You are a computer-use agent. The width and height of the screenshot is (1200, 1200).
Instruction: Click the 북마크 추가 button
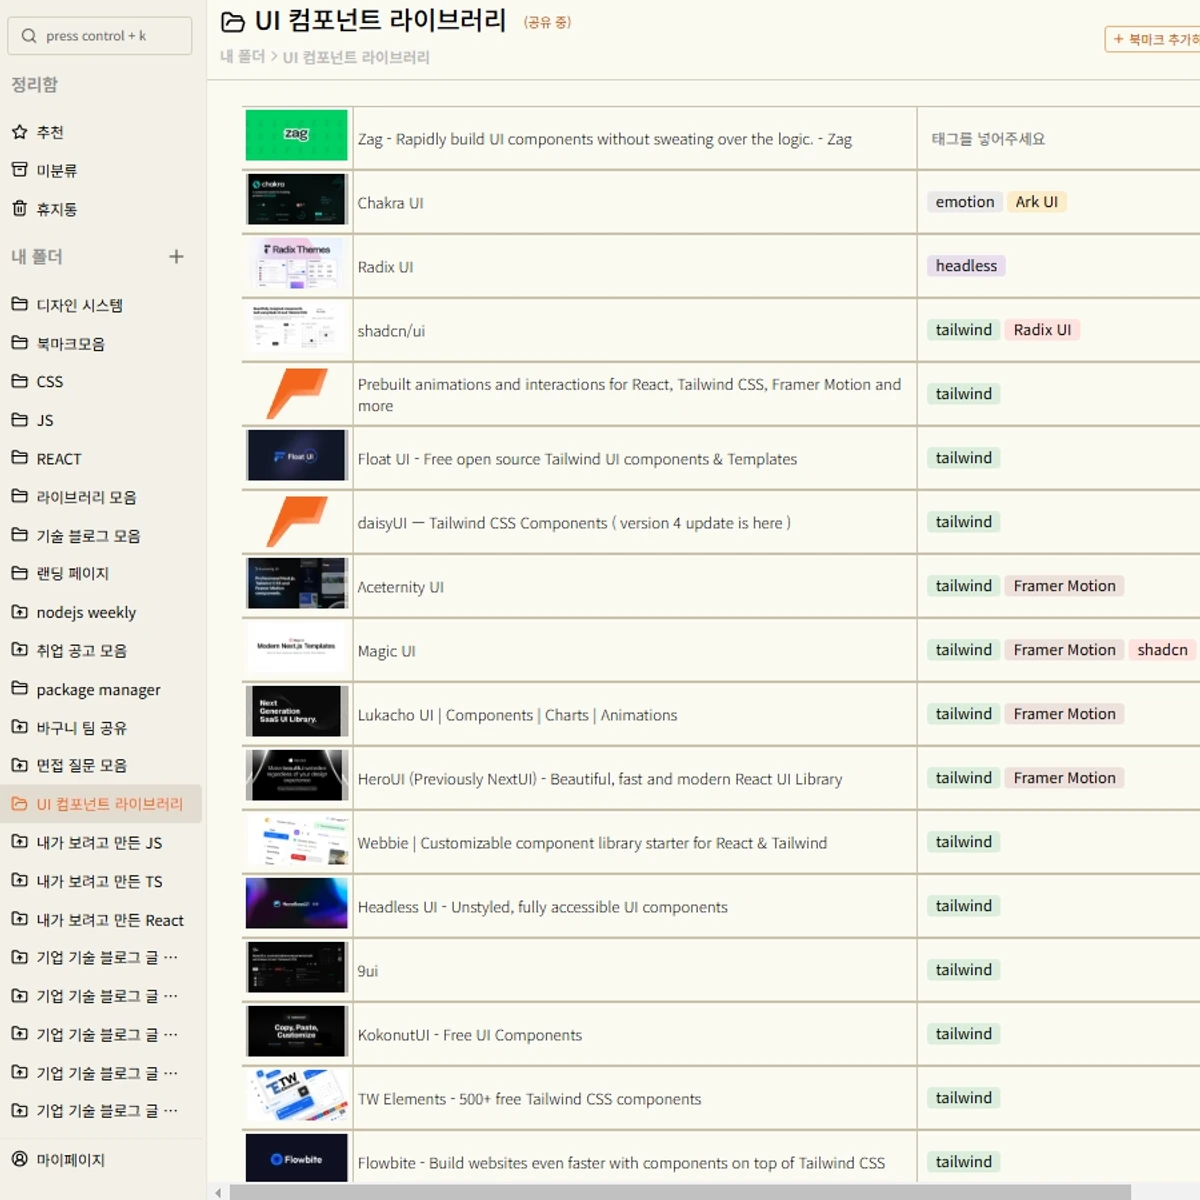point(1153,39)
